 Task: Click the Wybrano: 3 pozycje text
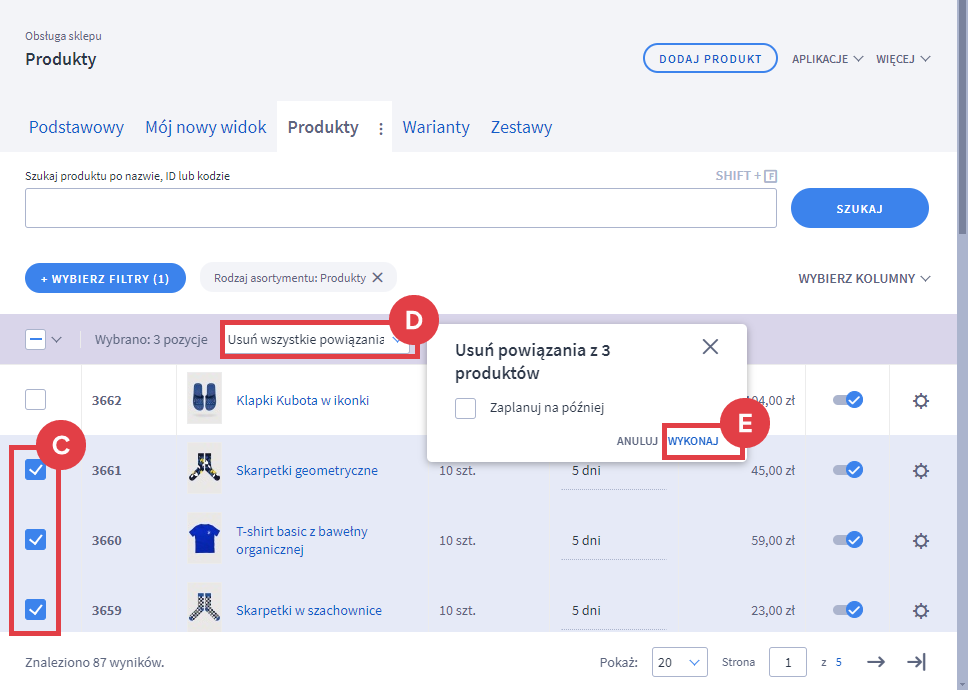click(x=151, y=340)
